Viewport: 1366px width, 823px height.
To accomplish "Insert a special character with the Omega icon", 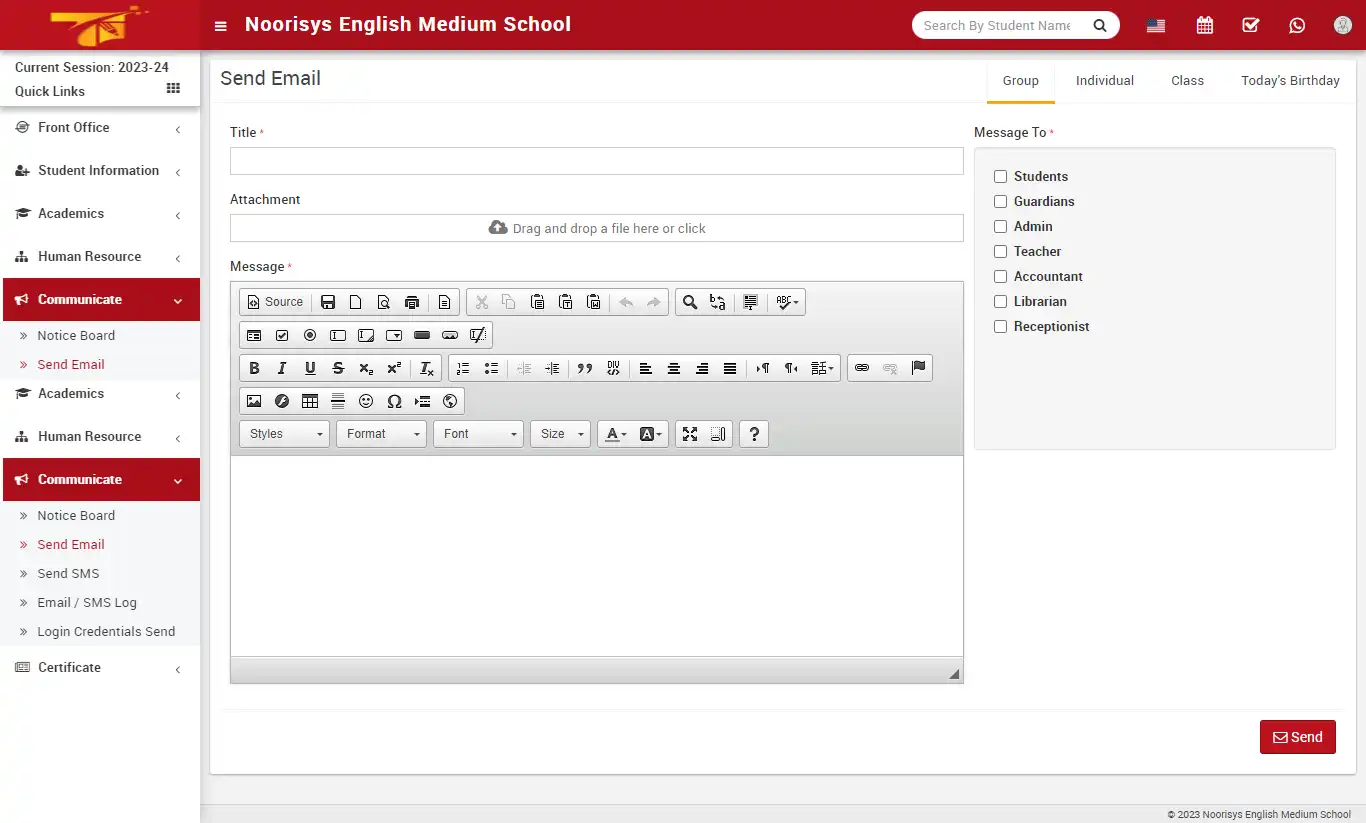I will pos(394,401).
